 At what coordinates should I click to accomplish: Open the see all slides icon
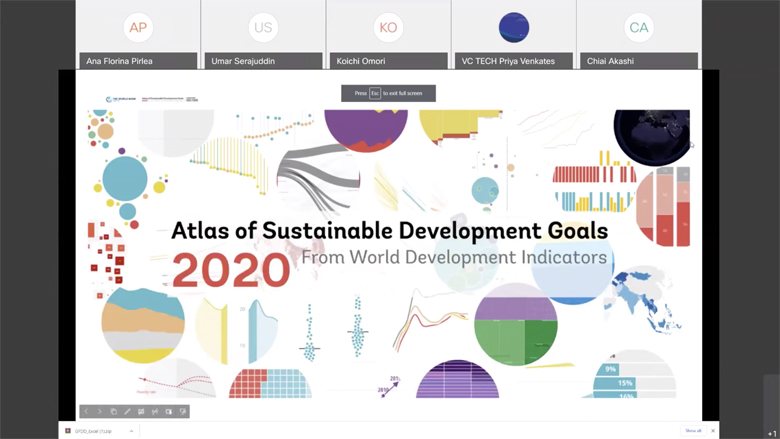[113, 412]
